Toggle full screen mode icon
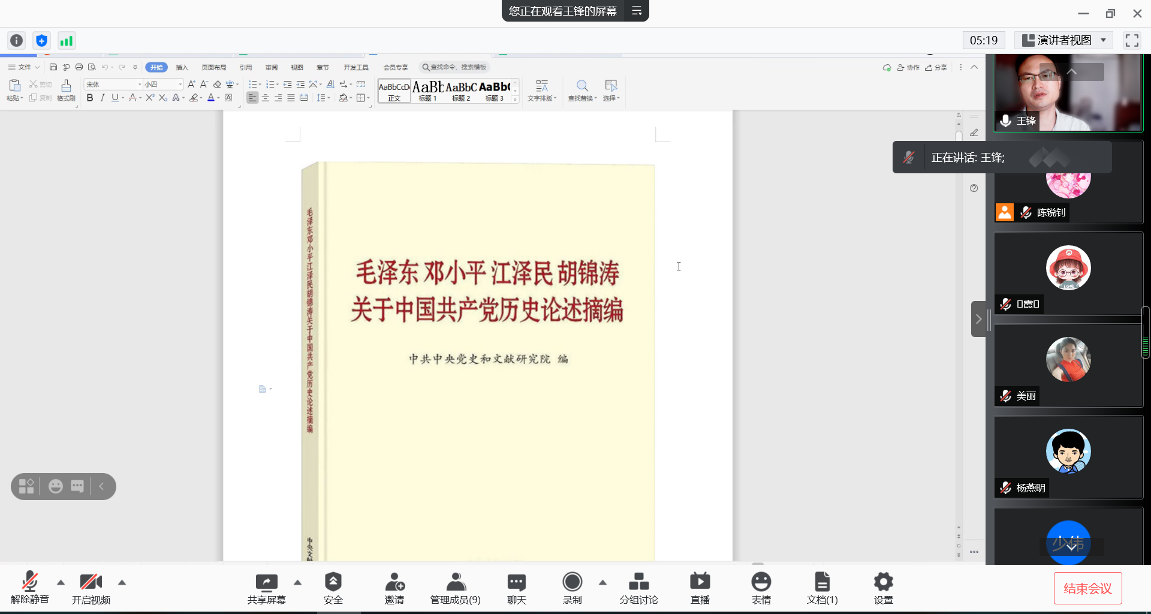1151x614 pixels. (1133, 40)
